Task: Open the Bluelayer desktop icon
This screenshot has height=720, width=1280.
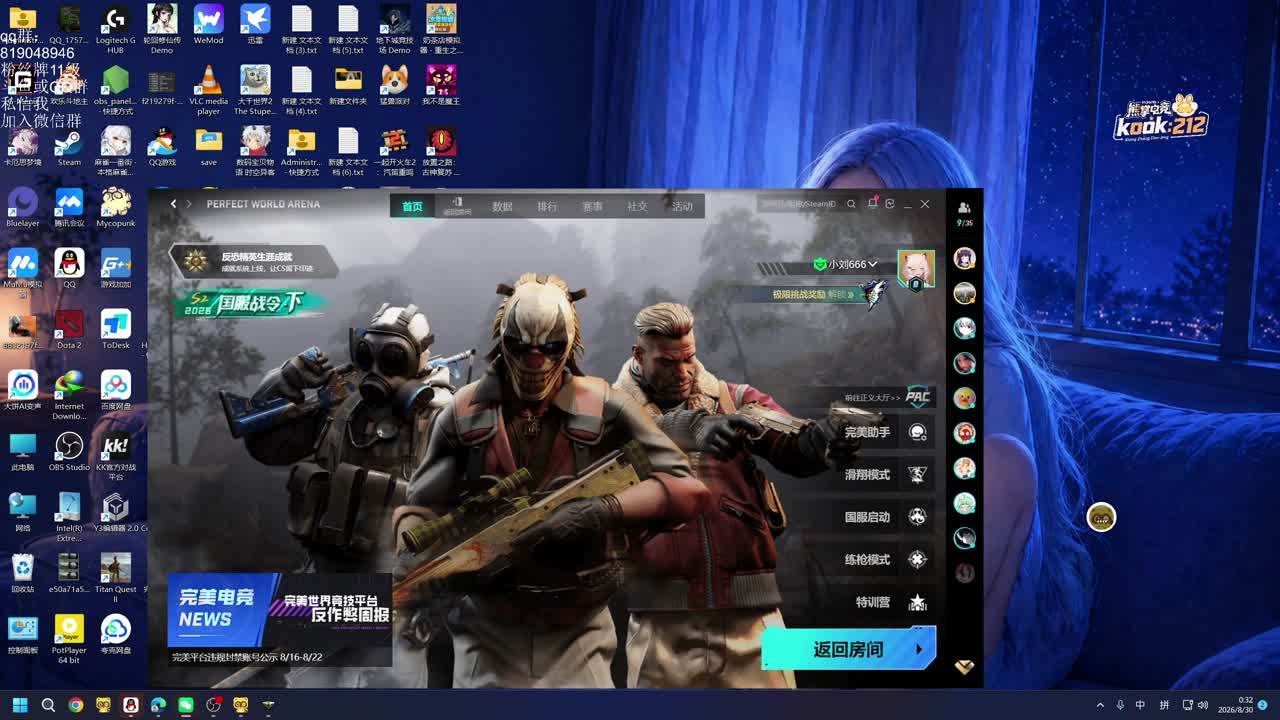Action: [22, 208]
